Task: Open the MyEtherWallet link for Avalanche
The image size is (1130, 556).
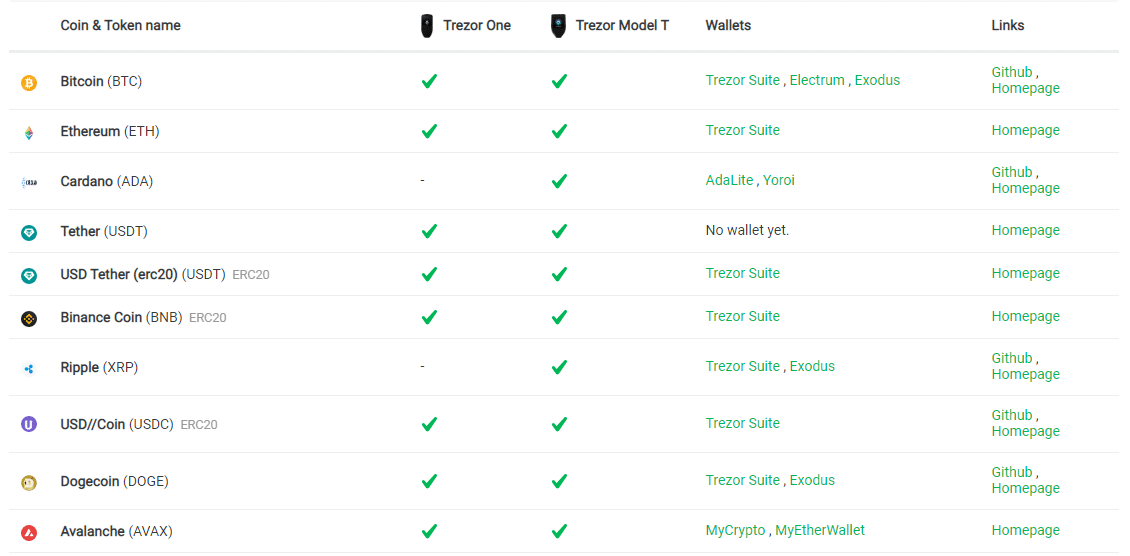Action: tap(820, 531)
